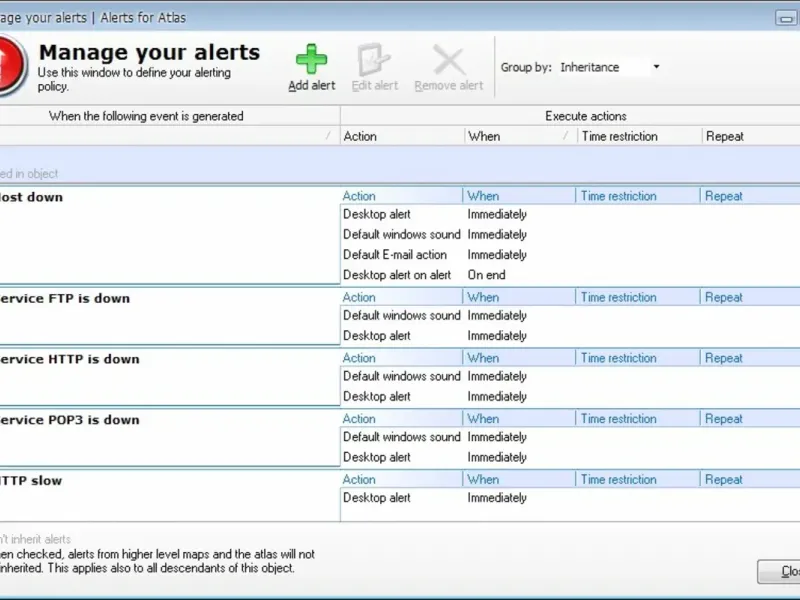Click the top Time restriction column header

pyautogui.click(x=640, y=136)
